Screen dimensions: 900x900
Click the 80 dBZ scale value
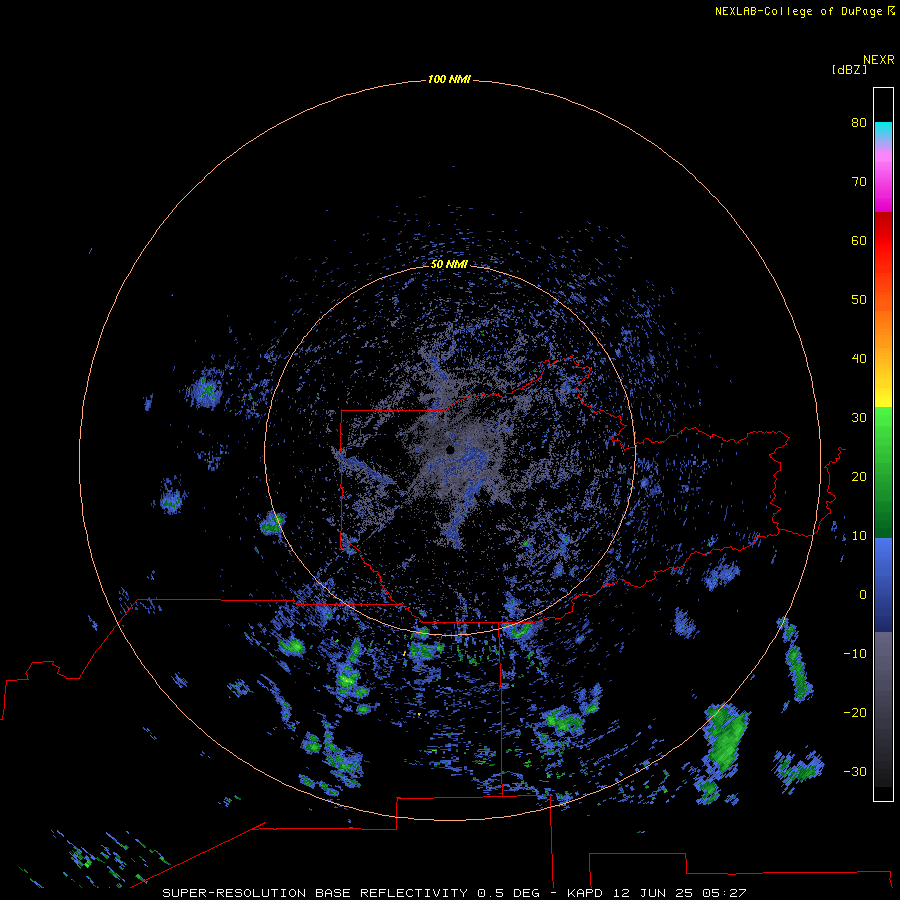[x=859, y=122]
